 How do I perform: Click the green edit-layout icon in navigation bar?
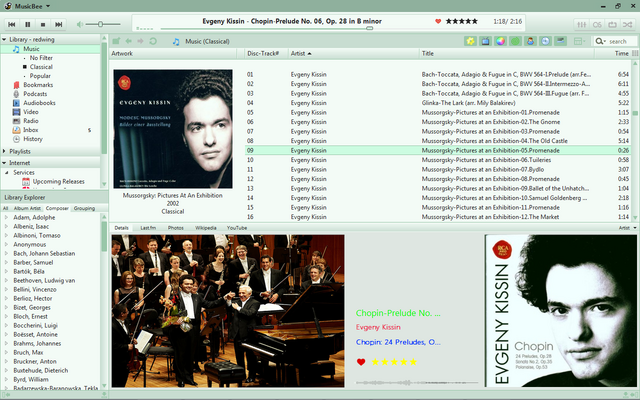(x=116, y=41)
